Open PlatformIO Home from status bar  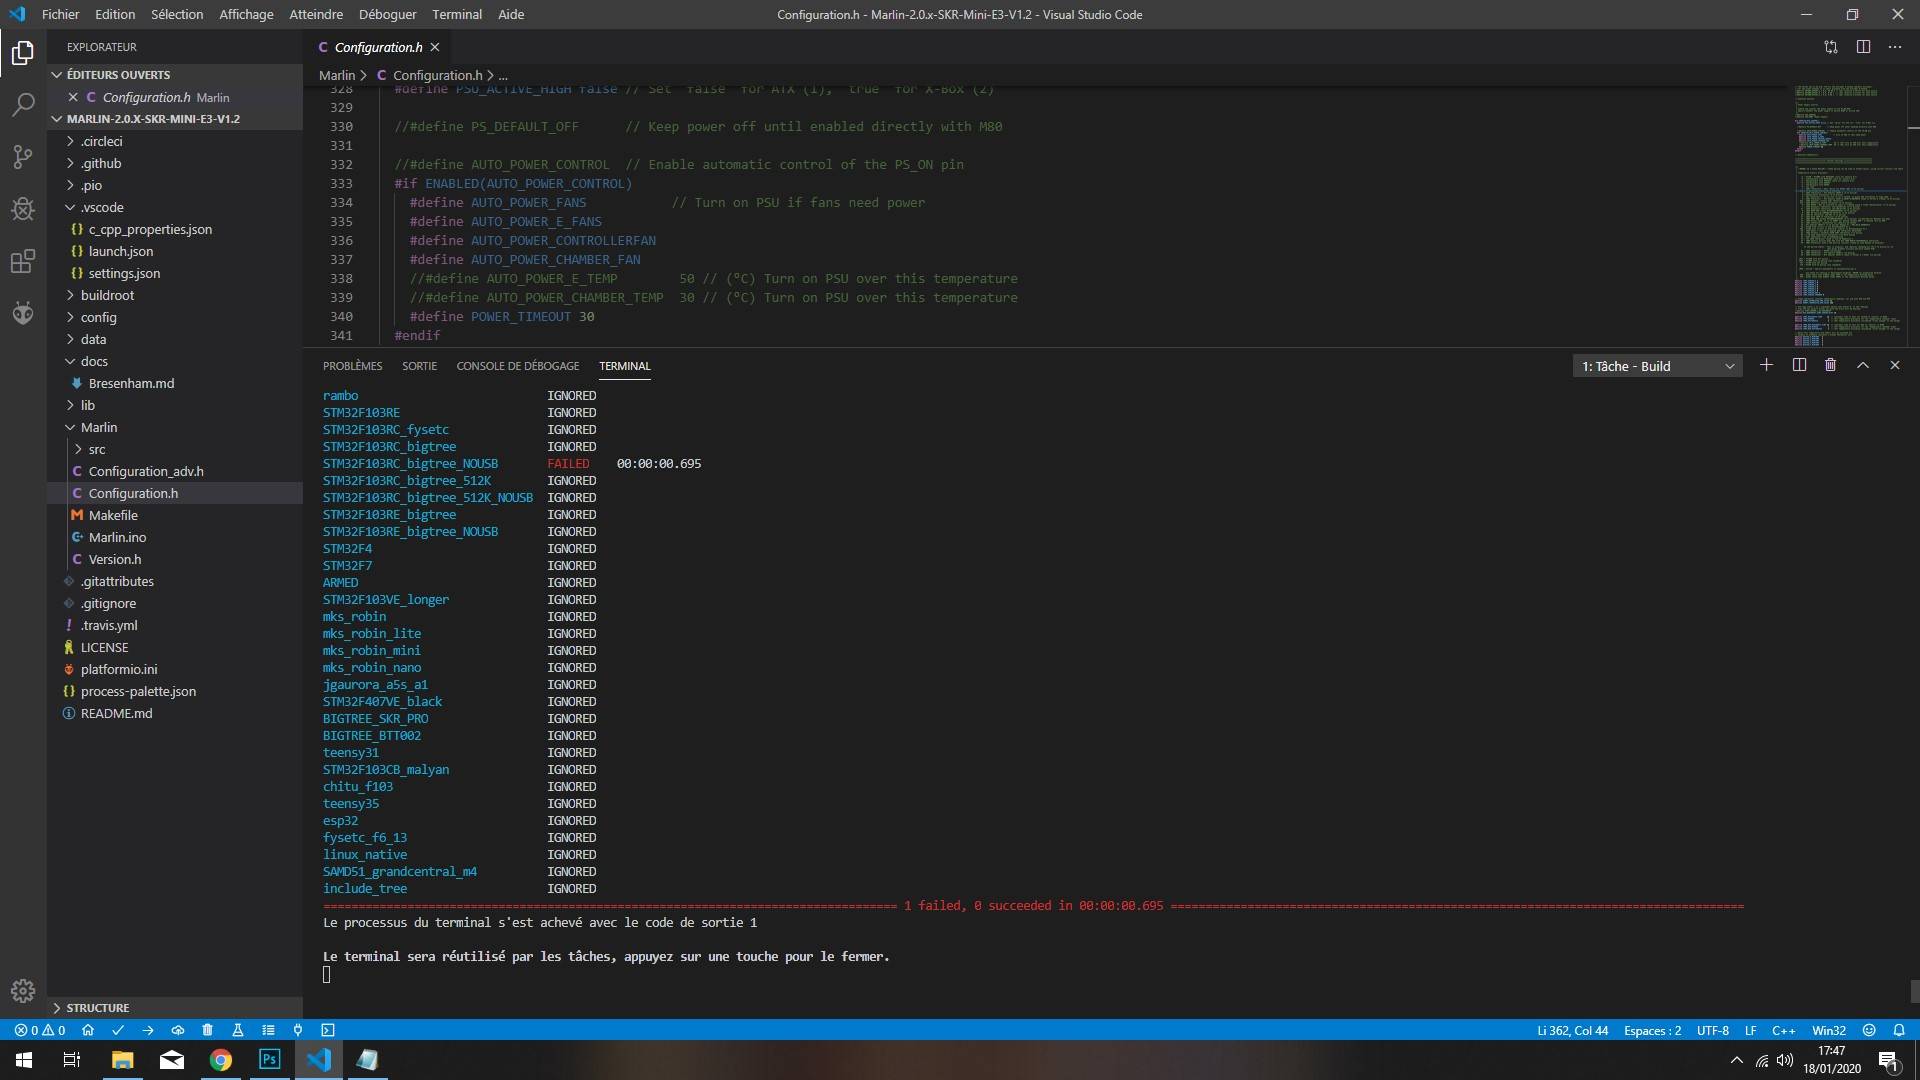tap(88, 1030)
